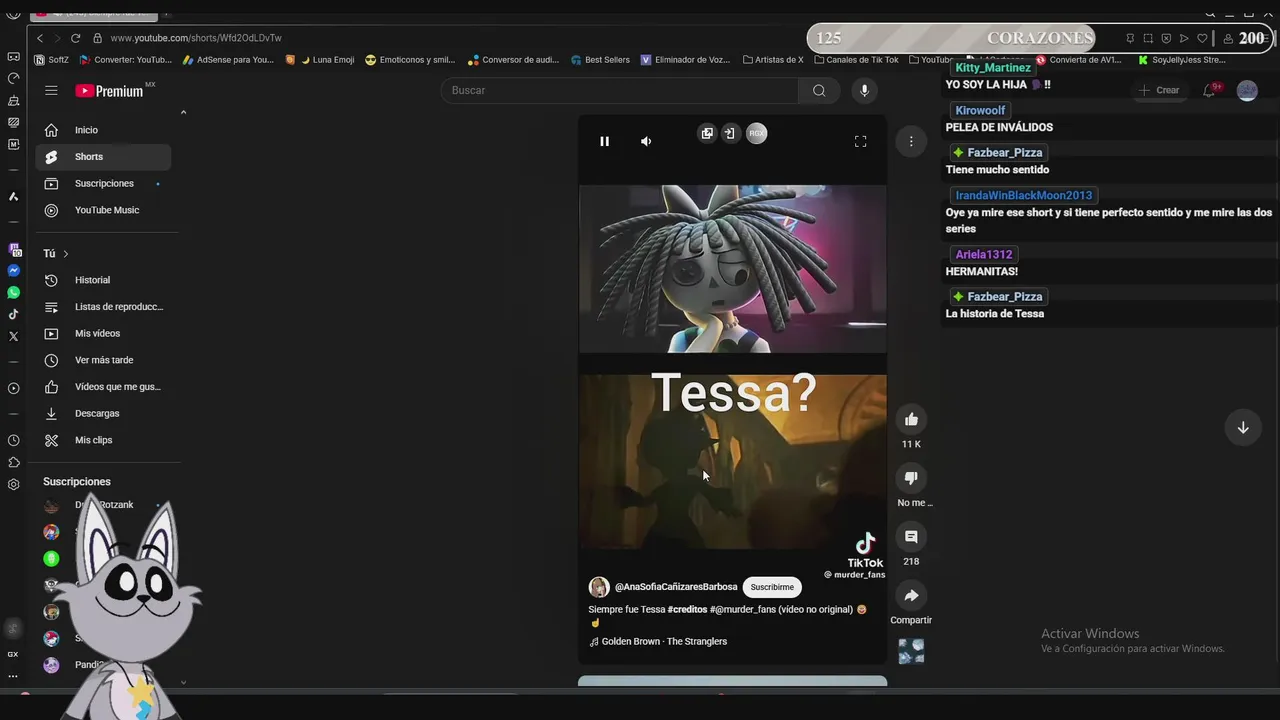Mute the Shorts video volume
1280x720 pixels.
(x=646, y=141)
